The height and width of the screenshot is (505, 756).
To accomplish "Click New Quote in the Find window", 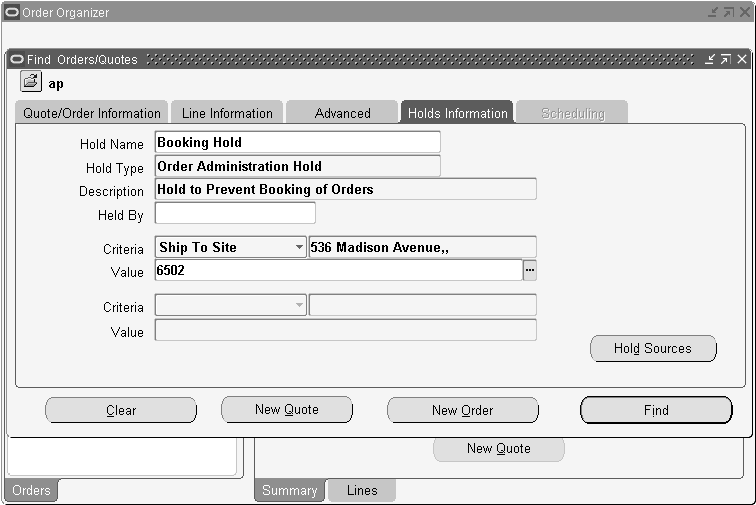I will tap(287, 409).
